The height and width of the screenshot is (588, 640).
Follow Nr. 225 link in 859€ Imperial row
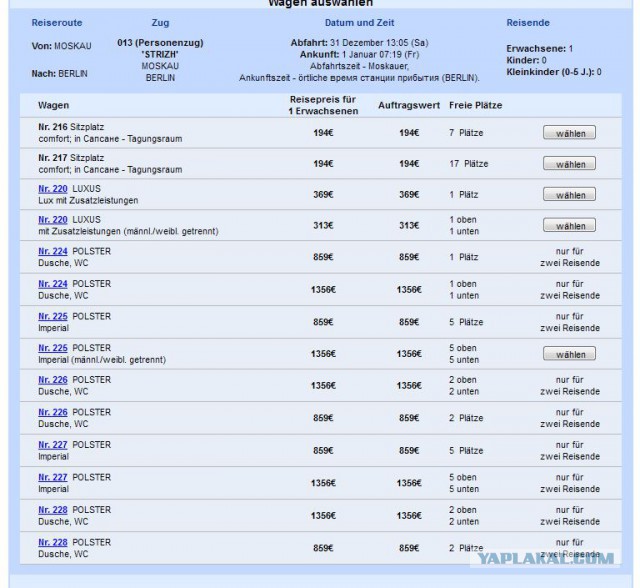[x=53, y=317]
